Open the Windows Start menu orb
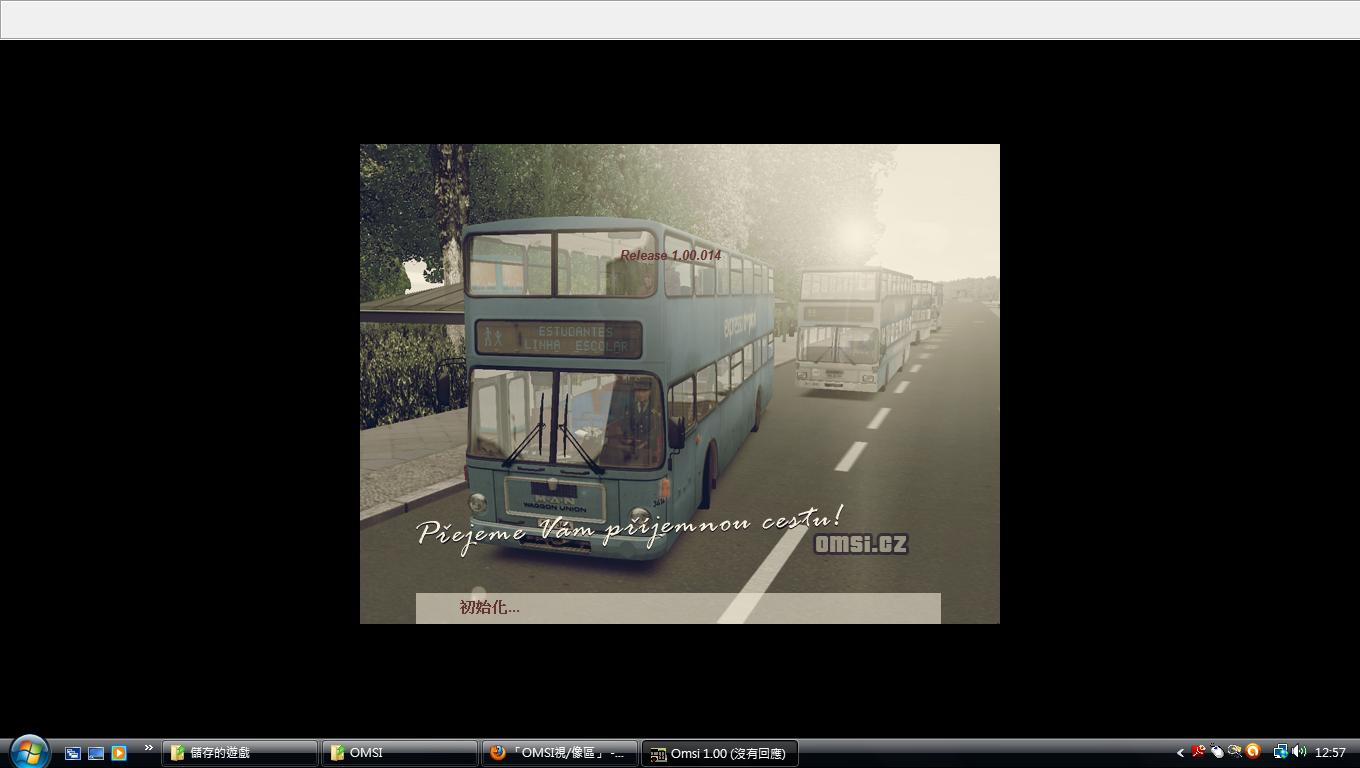Viewport: 1360px width, 768px height. click(29, 752)
